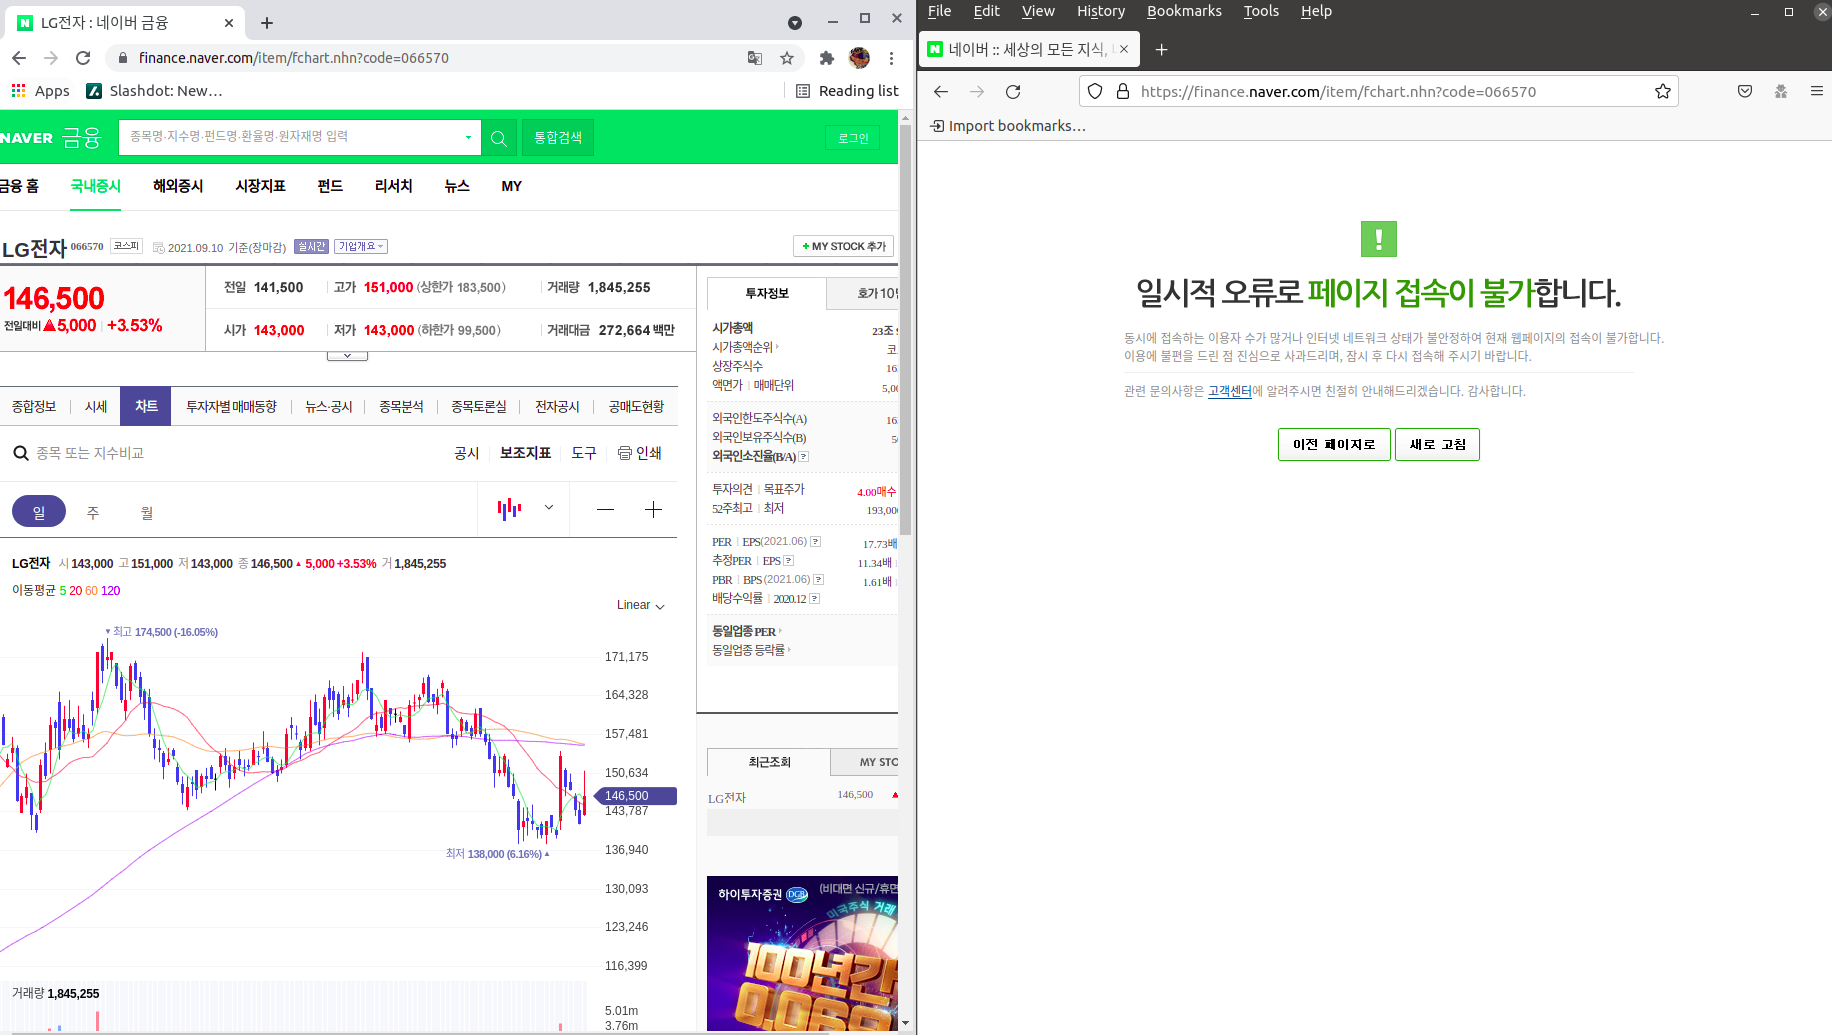Click 하이투자증권 advertisement banner
This screenshot has width=1832, height=1035.
click(802, 953)
